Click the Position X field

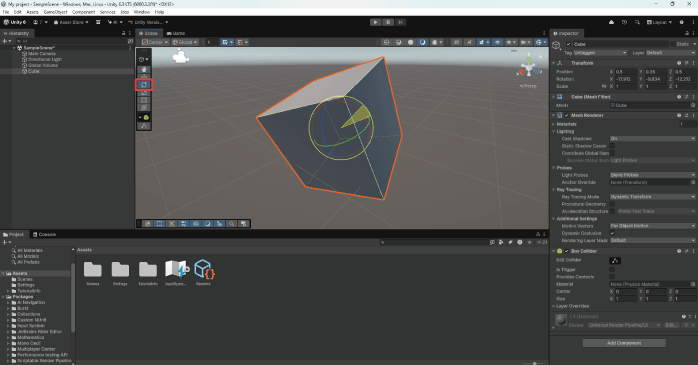point(625,72)
